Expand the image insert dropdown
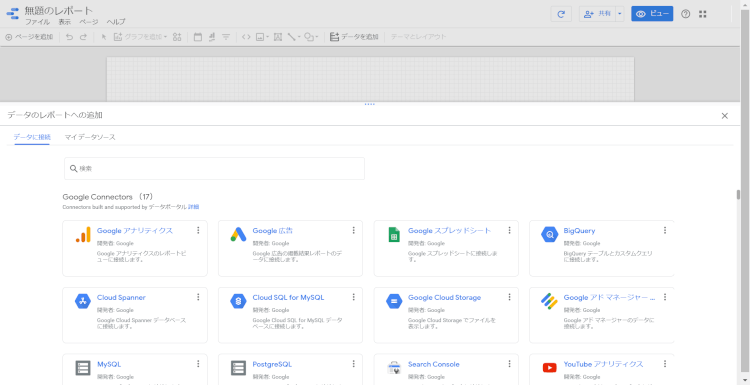Viewport: 750px width, 385px height. 267,37
